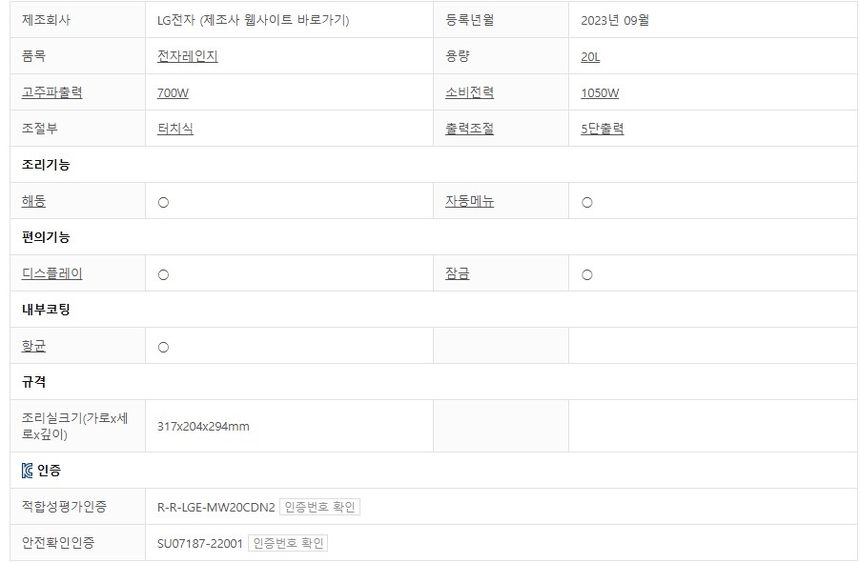Click the 1050W power consumption link
This screenshot has width=860, height=563.
coord(600,93)
